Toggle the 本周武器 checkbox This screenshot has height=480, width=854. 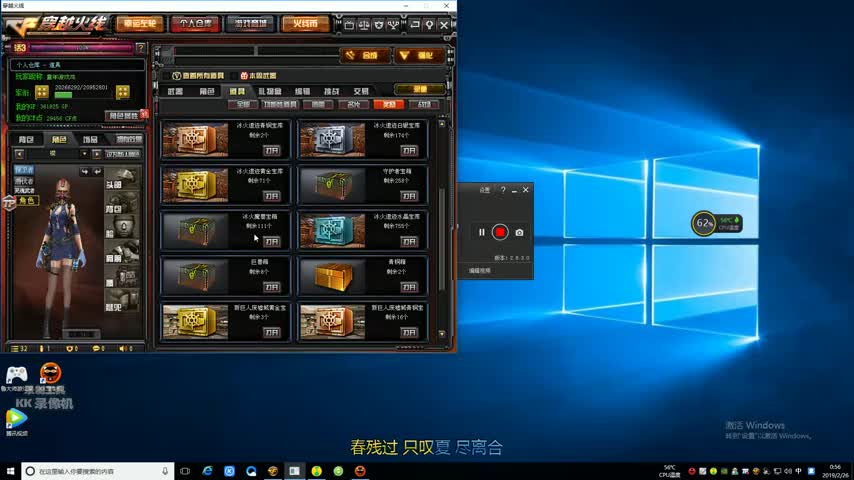click(235, 75)
